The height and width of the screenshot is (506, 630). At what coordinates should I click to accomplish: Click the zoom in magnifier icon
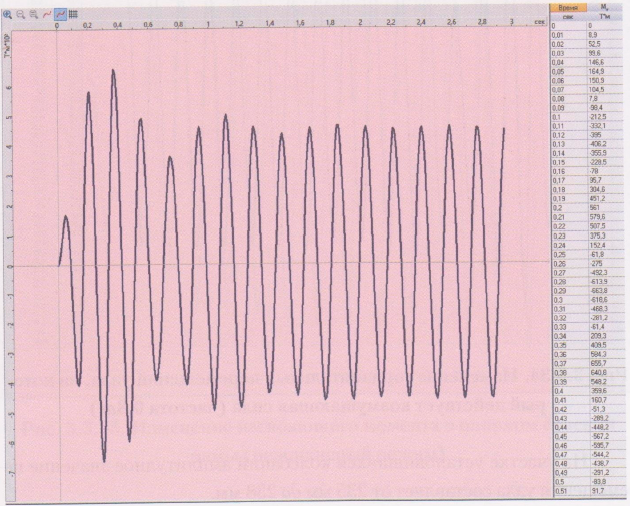(7, 15)
